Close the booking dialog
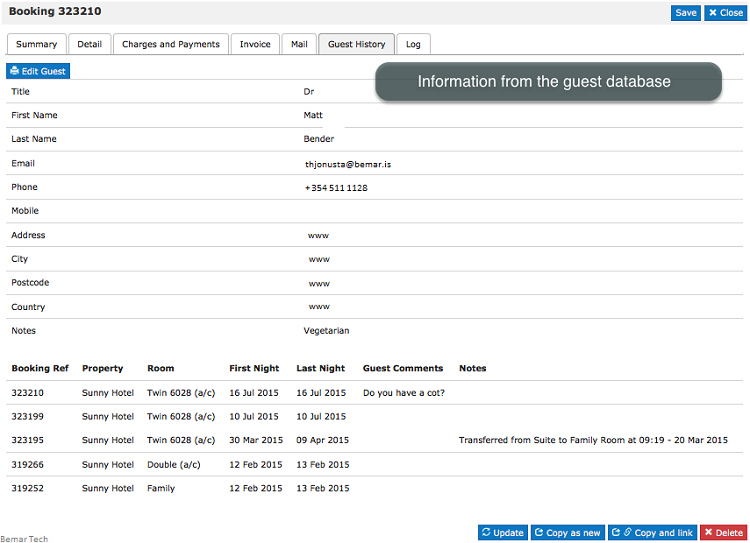 pos(726,13)
